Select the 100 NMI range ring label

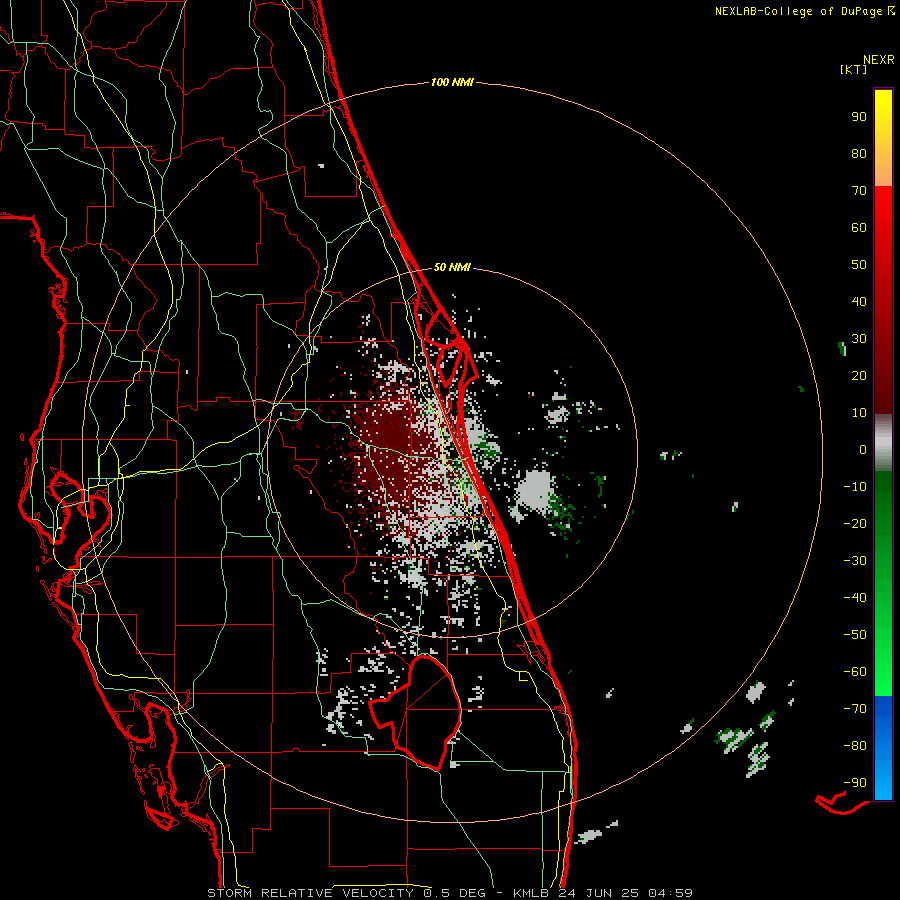tap(452, 82)
